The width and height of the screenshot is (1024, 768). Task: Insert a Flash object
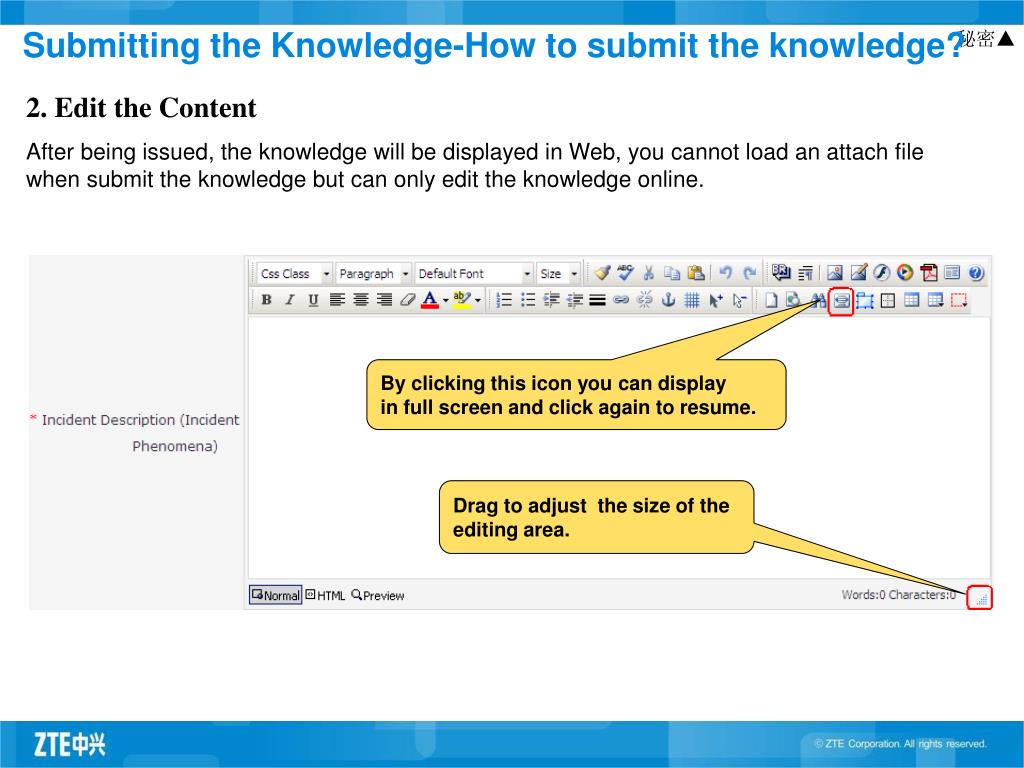tap(882, 272)
